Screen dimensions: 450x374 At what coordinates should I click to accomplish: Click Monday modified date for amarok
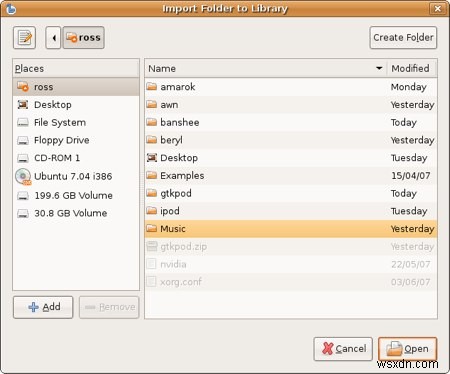coord(408,87)
